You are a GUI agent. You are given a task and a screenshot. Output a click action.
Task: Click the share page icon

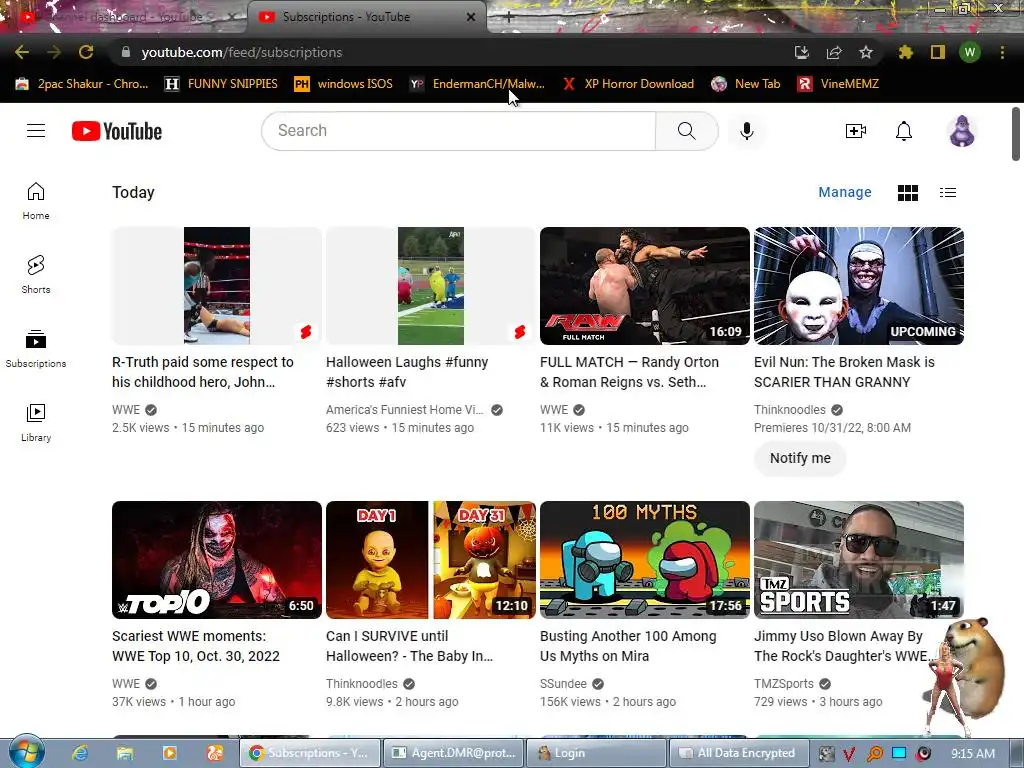point(834,52)
